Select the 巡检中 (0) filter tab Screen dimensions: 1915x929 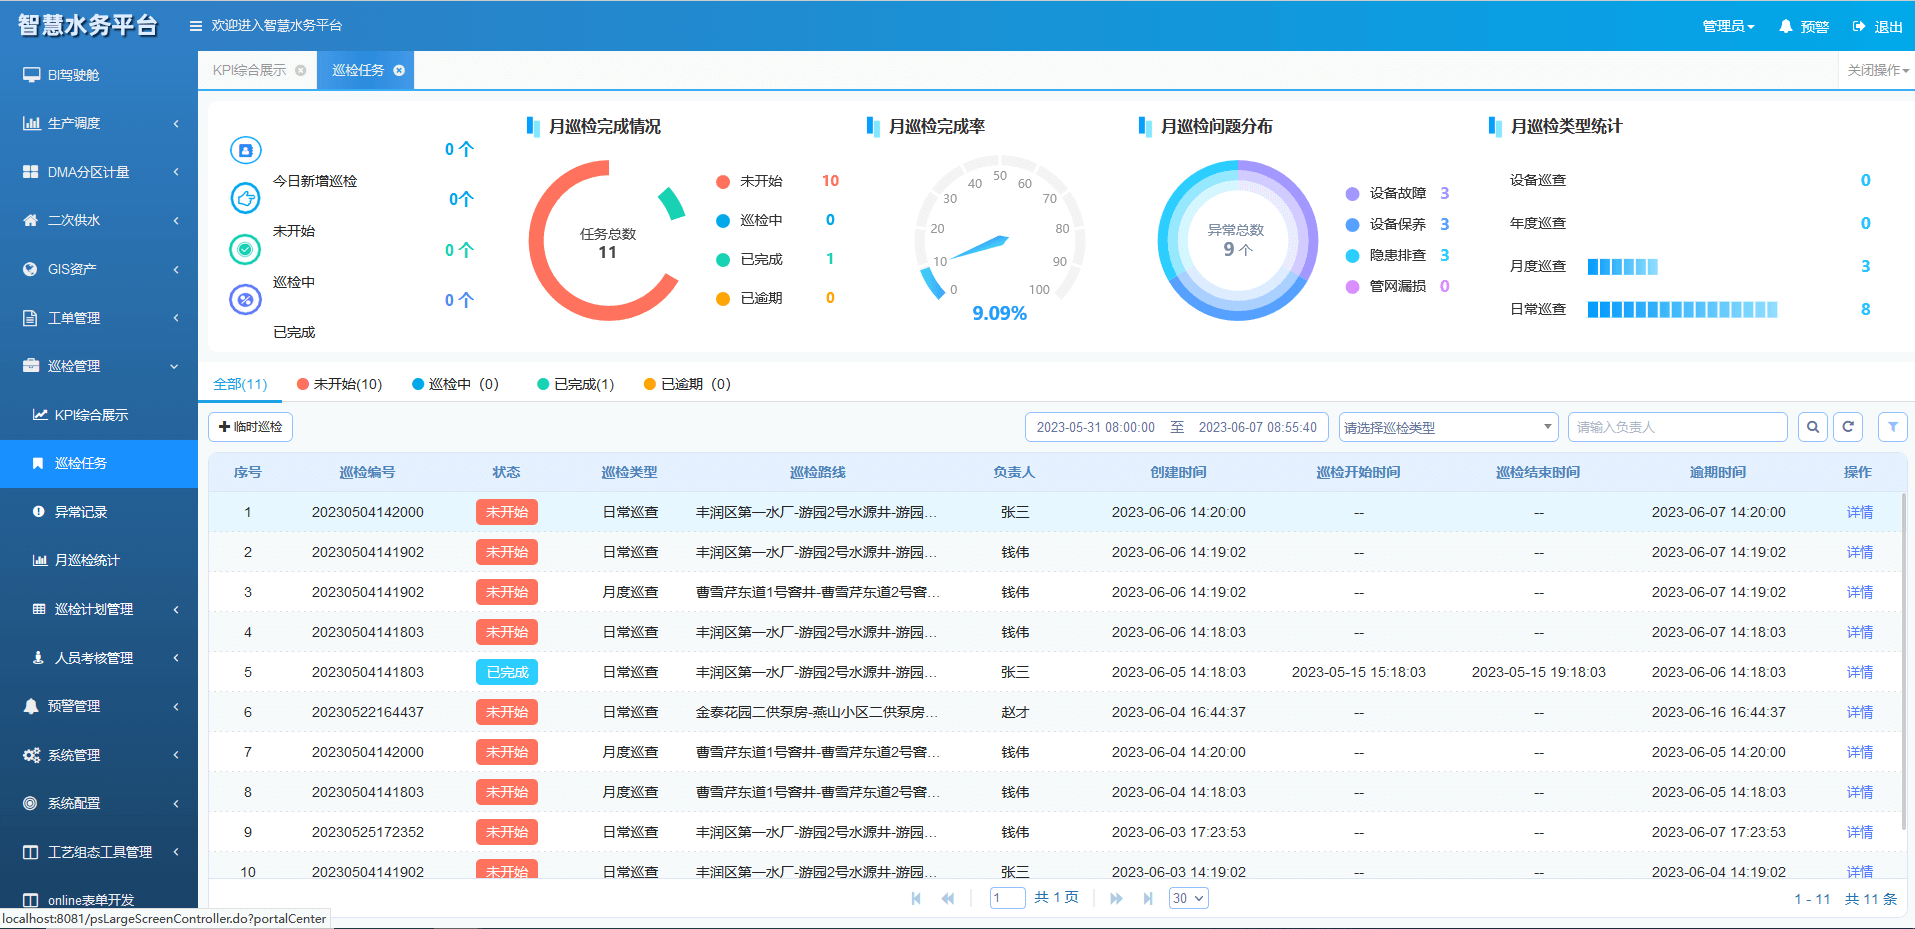pyautogui.click(x=456, y=384)
